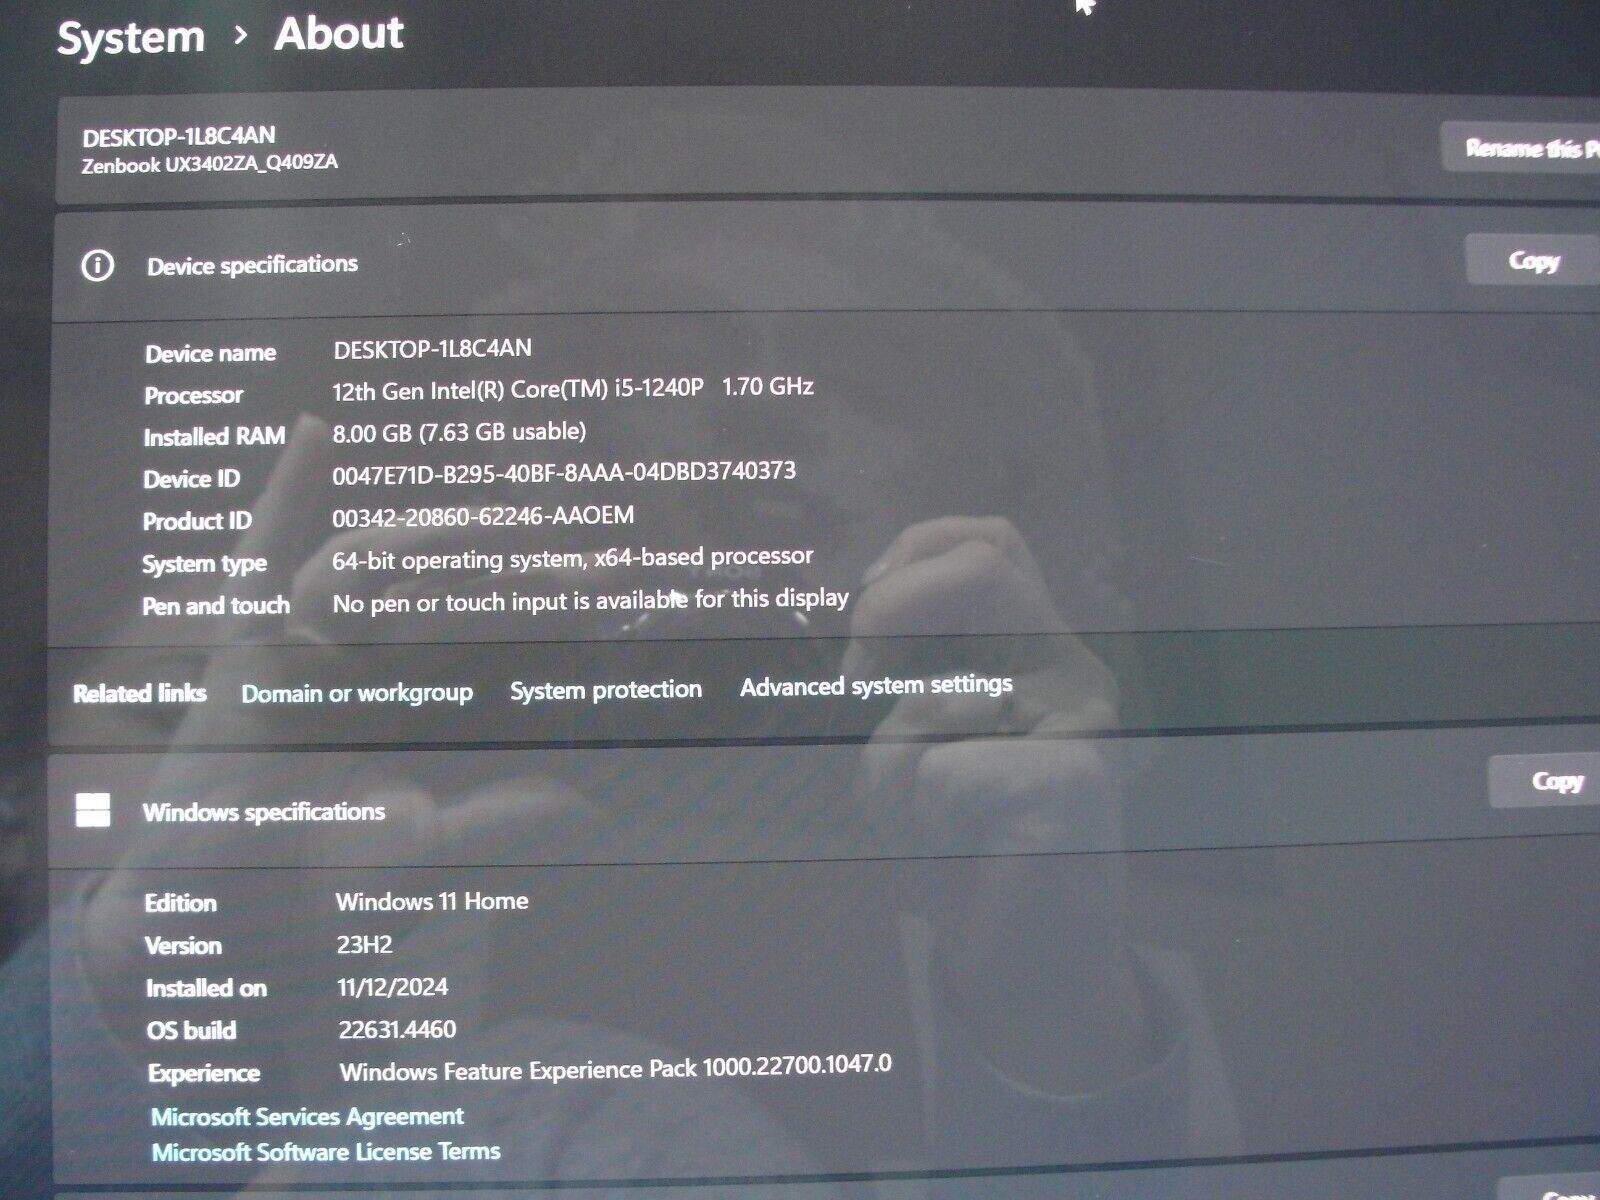Open the Domain or workgroup link

coord(357,693)
